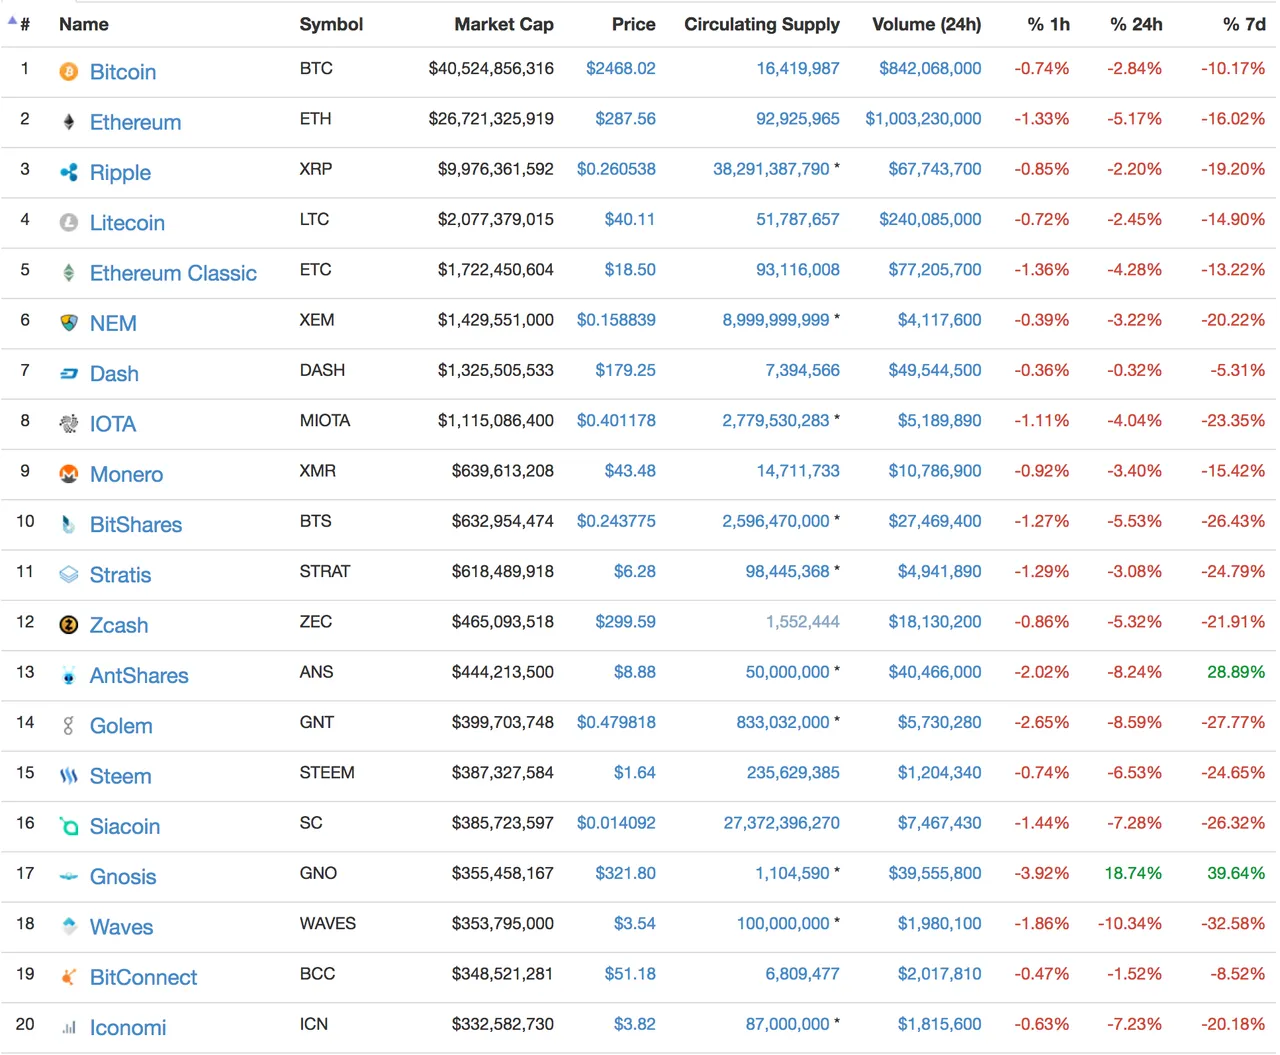Click Gnosis price $321.80
1280x1055 pixels.
tap(626, 873)
